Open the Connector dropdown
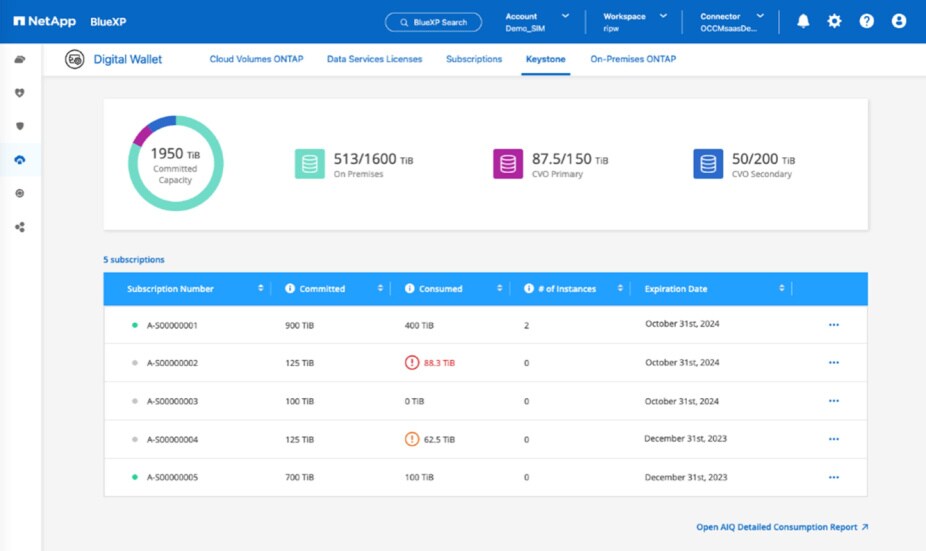Image resolution: width=926 pixels, height=551 pixels. click(760, 16)
